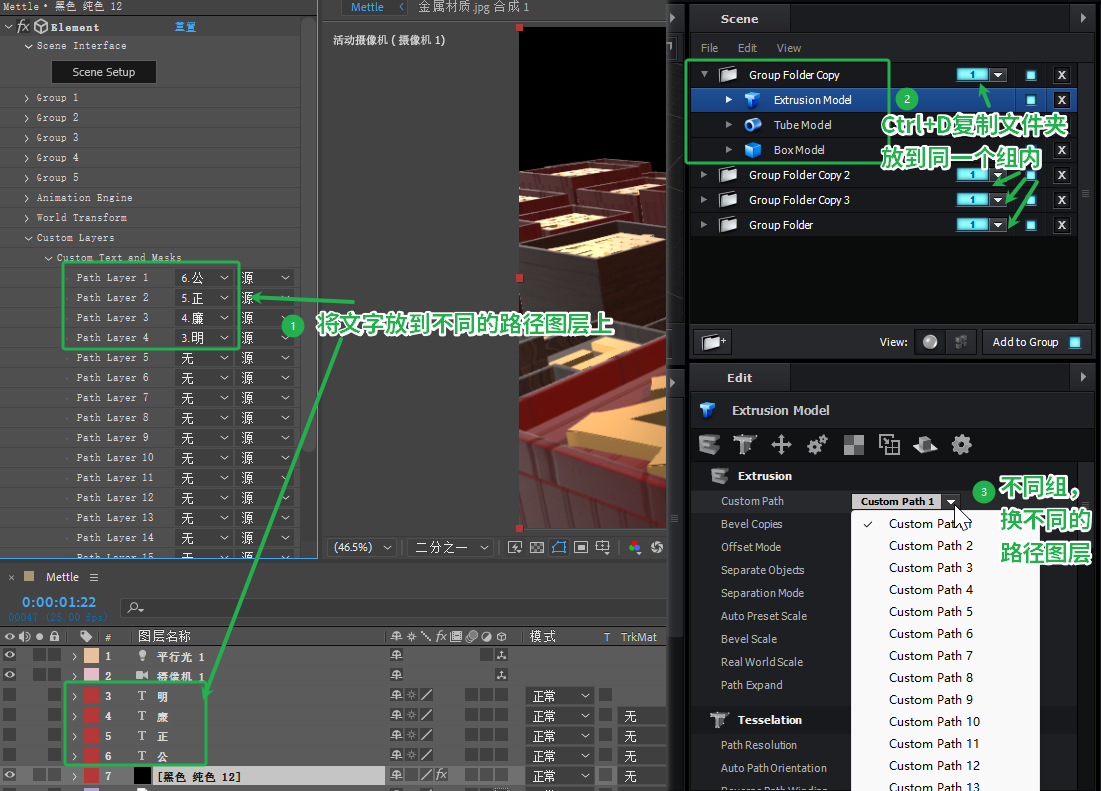Open the Text tool icon in Edit toolbar
1101x791 pixels.
[744, 444]
